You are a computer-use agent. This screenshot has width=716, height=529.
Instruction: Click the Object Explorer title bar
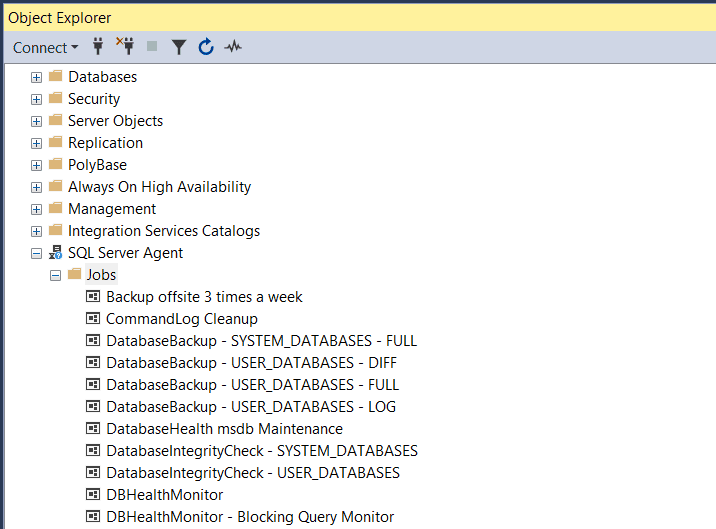[360, 18]
